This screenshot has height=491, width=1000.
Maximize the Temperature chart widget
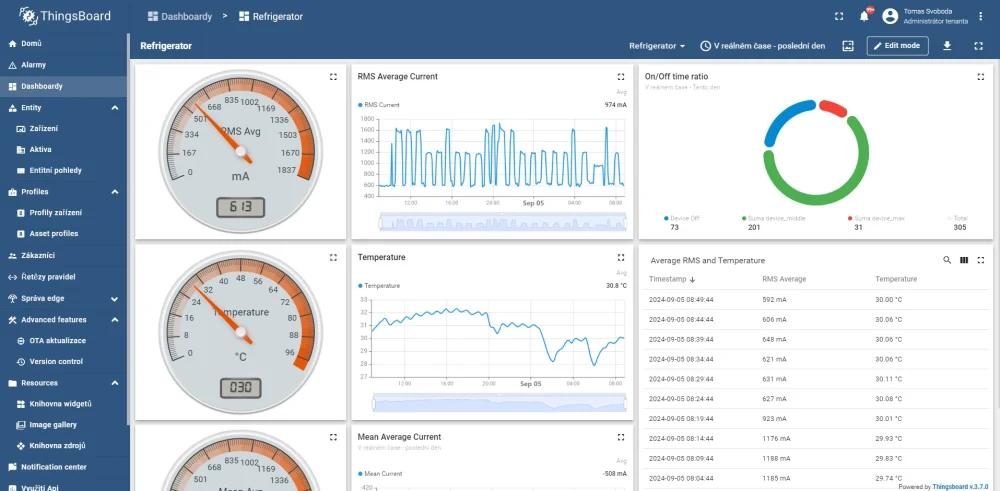tap(621, 258)
